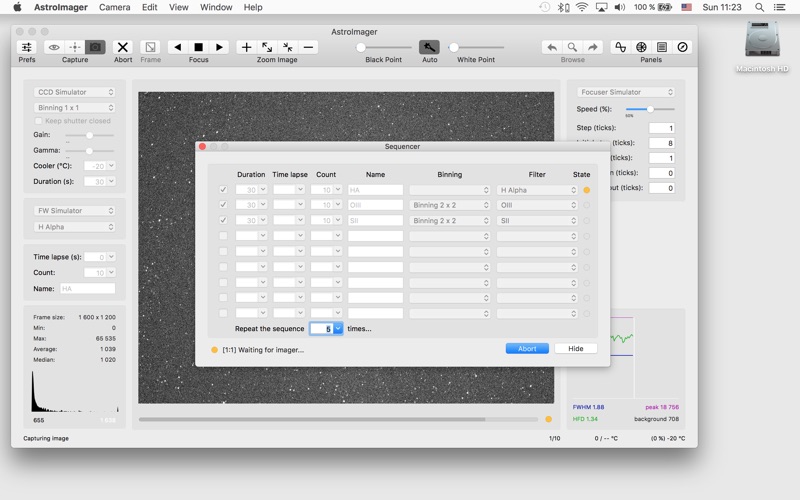Open the list panel icon
Viewport: 800px width, 500px height.
(662, 47)
